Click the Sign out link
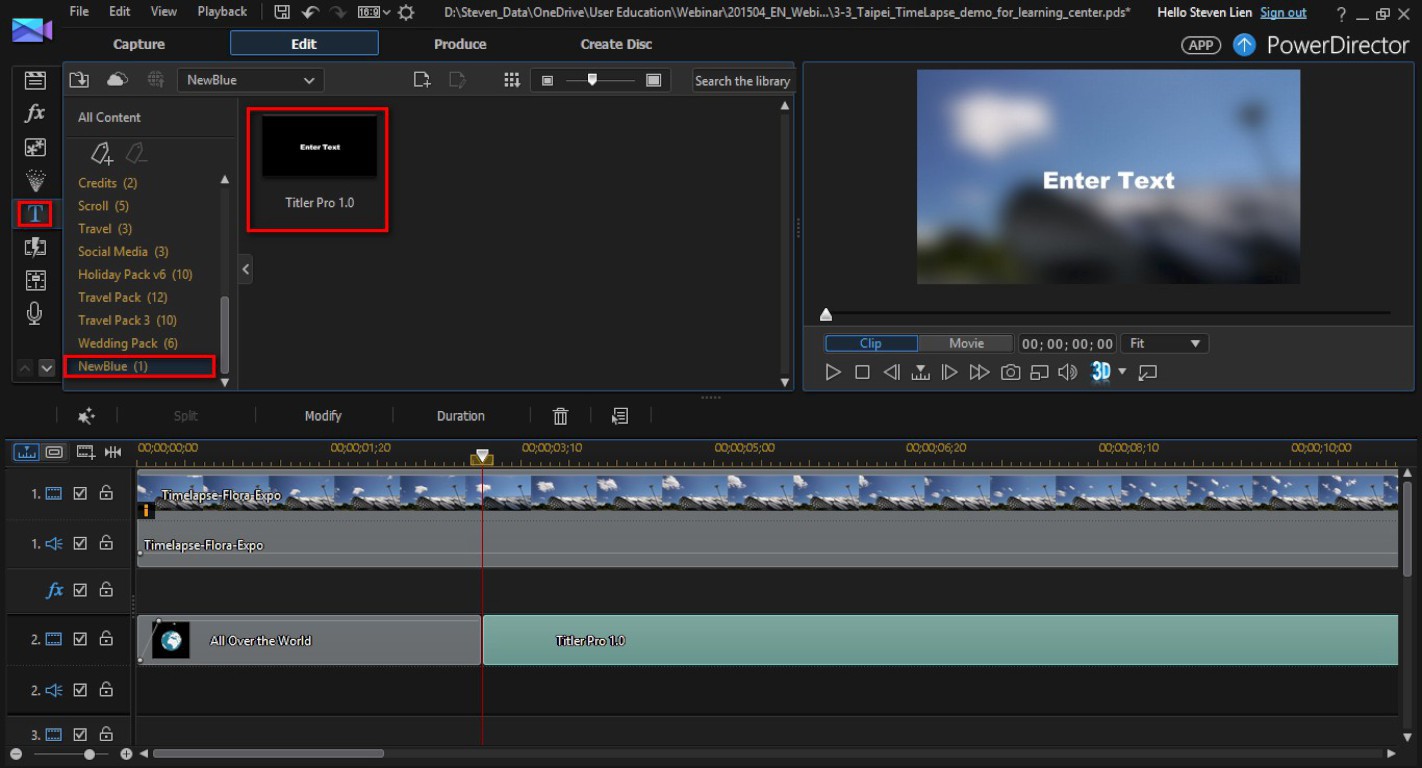The image size is (1422, 768). coord(1283,12)
